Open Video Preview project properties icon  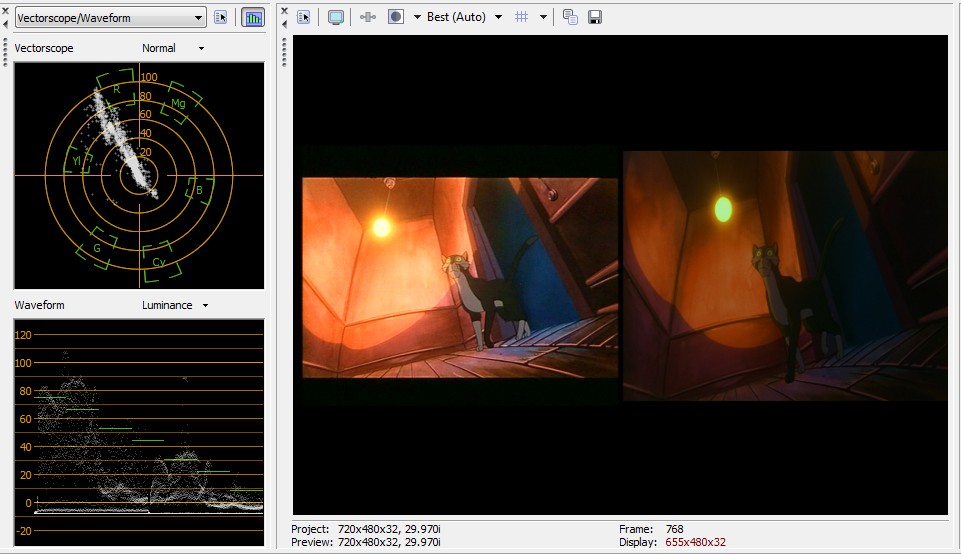coord(304,17)
